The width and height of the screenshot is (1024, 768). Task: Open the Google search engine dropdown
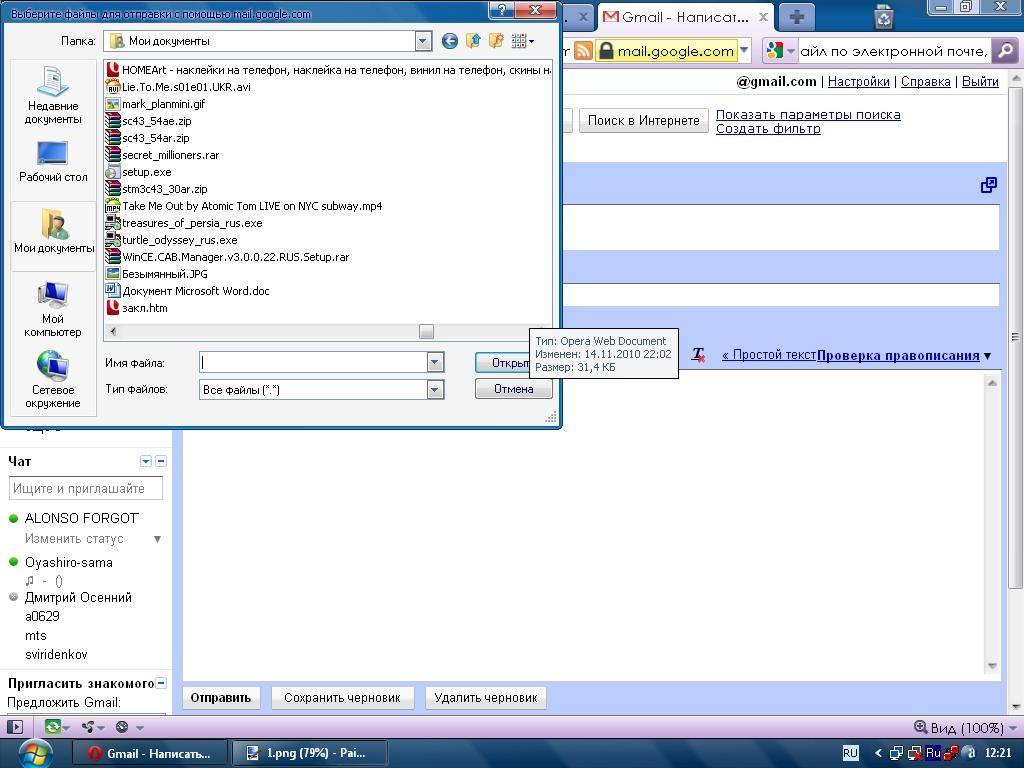(x=780, y=50)
